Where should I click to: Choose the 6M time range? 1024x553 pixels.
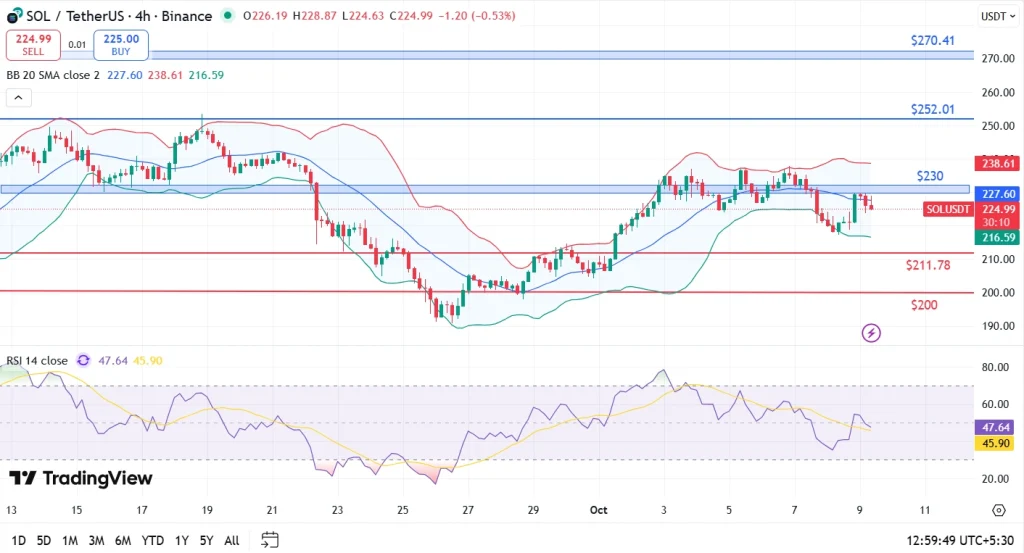(122, 540)
